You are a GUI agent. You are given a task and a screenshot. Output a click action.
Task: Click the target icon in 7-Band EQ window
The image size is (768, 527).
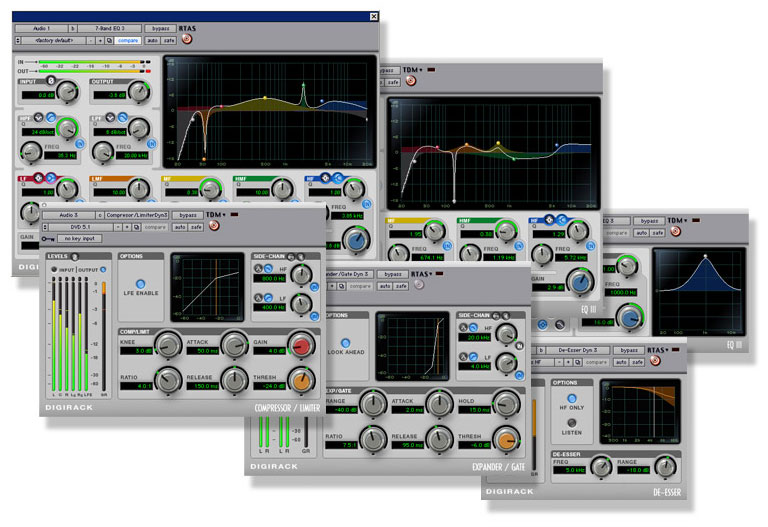tap(187, 39)
